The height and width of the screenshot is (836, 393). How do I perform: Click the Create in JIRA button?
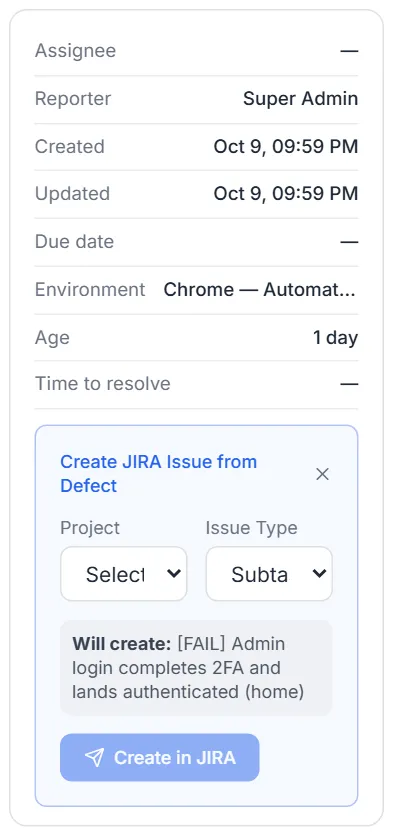(x=159, y=758)
